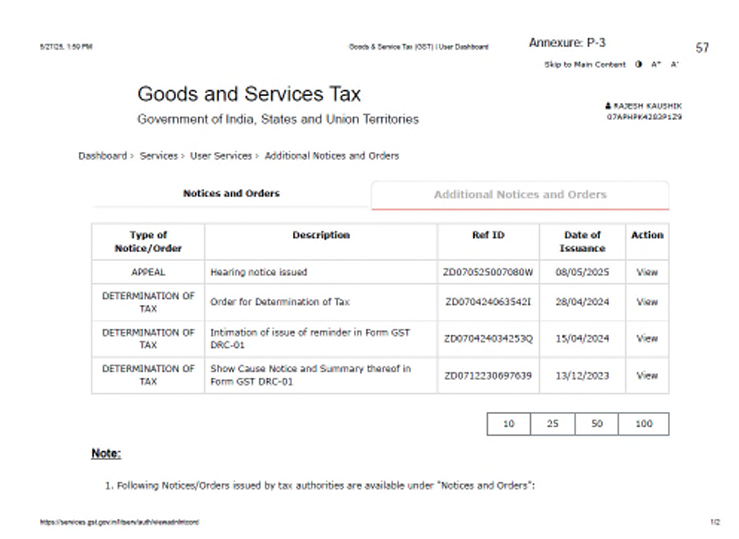This screenshot has width=739, height=539.
Task: Go to Dashboard in breadcrumb
Action: point(102,156)
